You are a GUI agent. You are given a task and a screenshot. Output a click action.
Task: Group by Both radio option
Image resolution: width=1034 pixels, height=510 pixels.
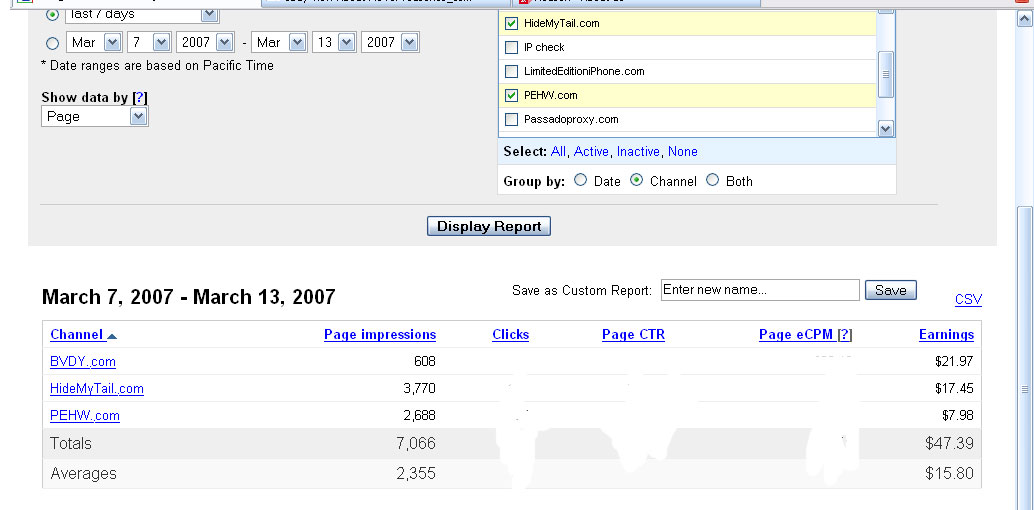(x=712, y=181)
